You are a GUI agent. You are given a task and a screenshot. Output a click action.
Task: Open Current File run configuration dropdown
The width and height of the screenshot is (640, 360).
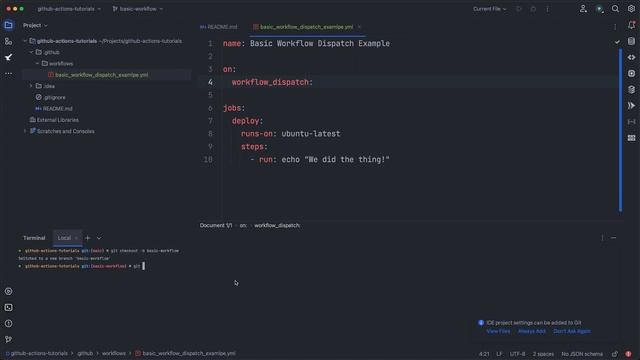[489, 9]
